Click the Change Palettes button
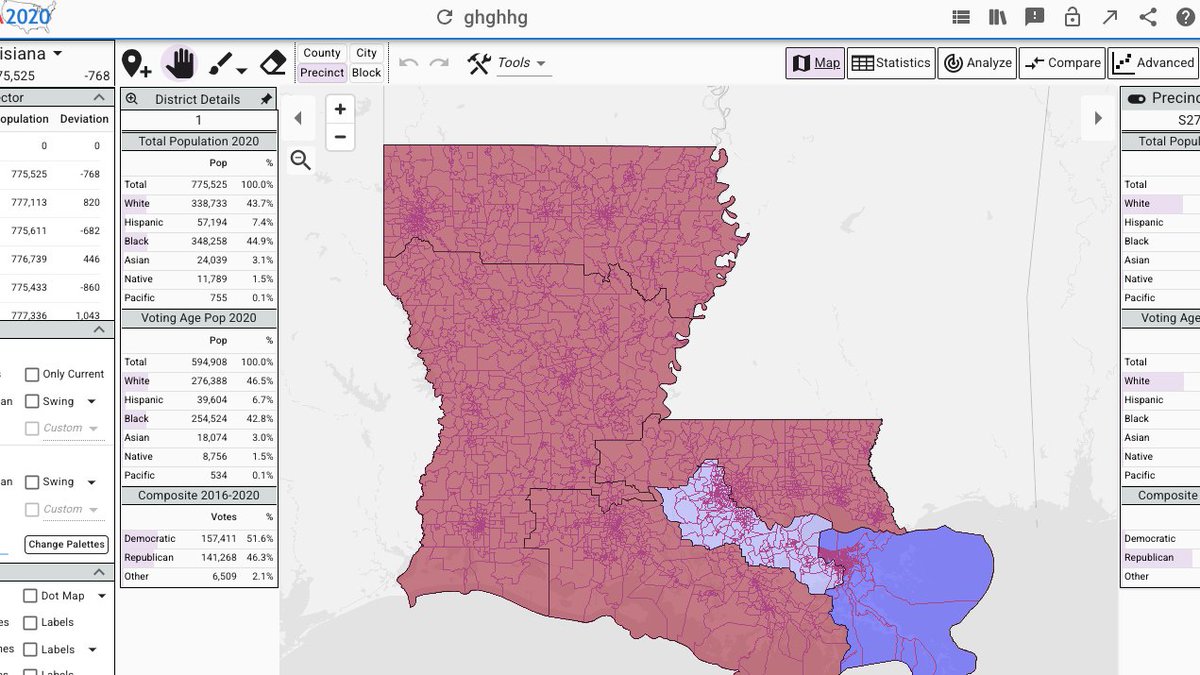This screenshot has width=1200, height=675. [x=67, y=545]
